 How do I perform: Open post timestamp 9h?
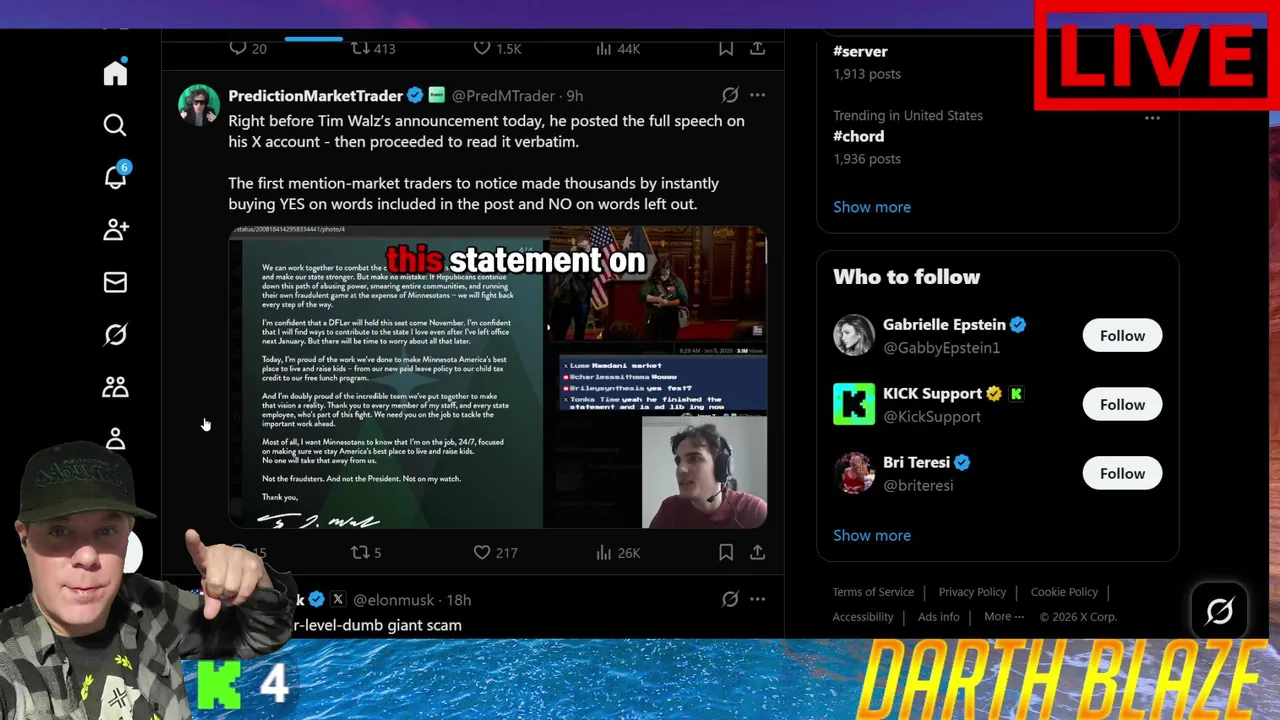[x=574, y=95]
